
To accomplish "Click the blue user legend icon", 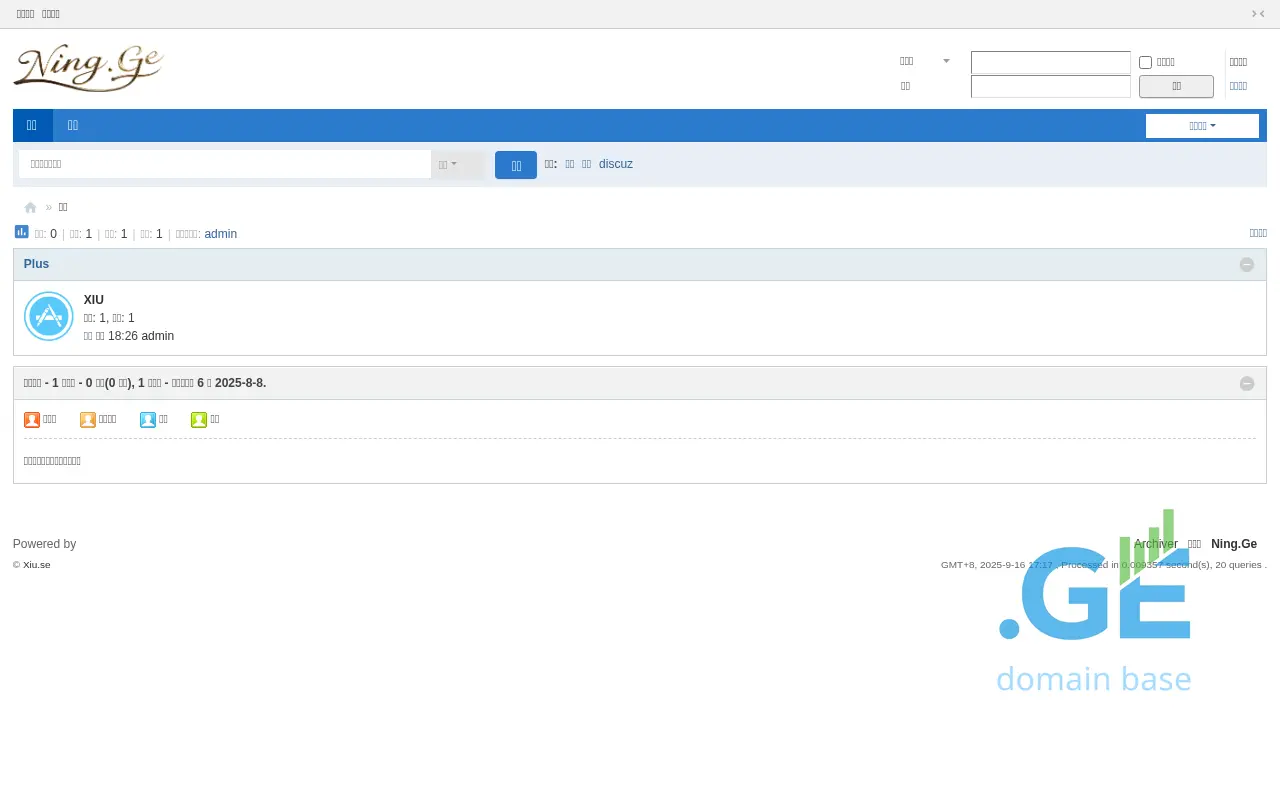I will (x=148, y=420).
